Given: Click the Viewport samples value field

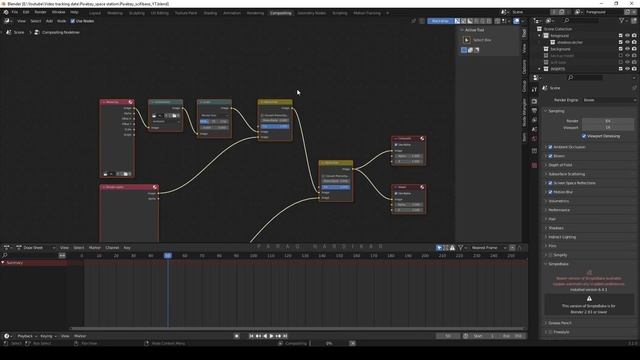Looking at the screenshot, I should coord(608,127).
